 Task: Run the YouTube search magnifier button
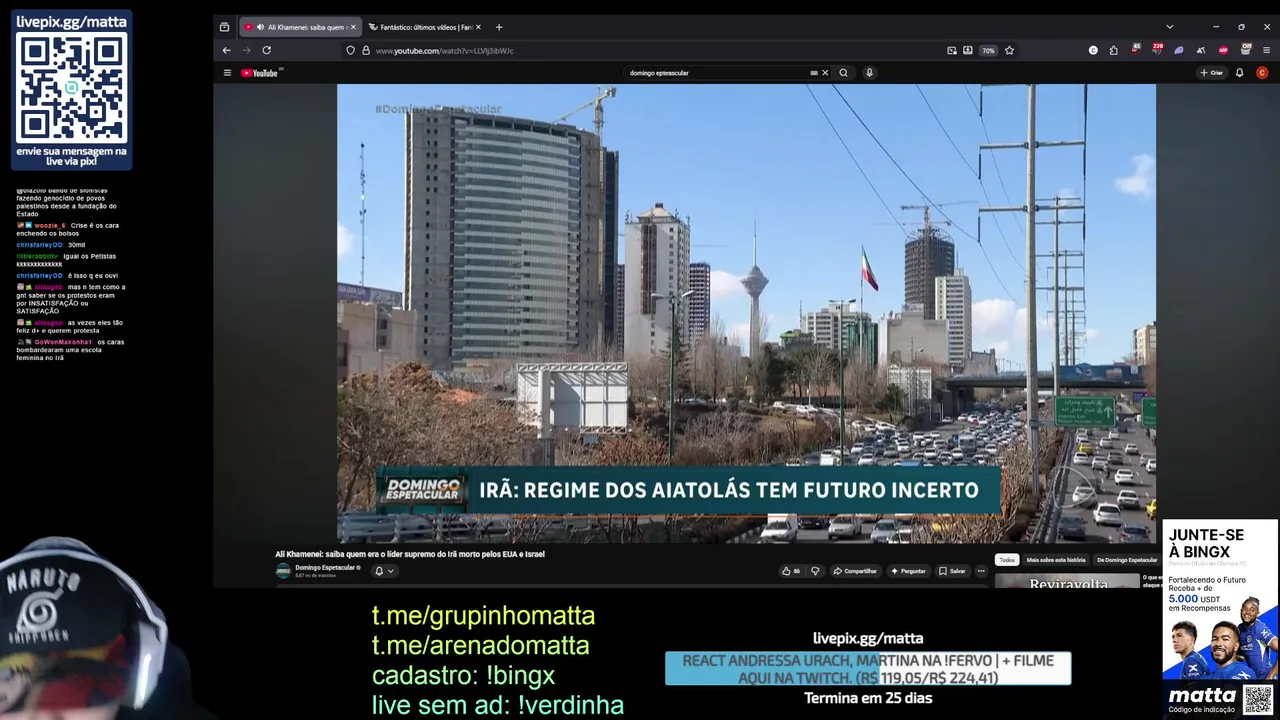[x=844, y=73]
